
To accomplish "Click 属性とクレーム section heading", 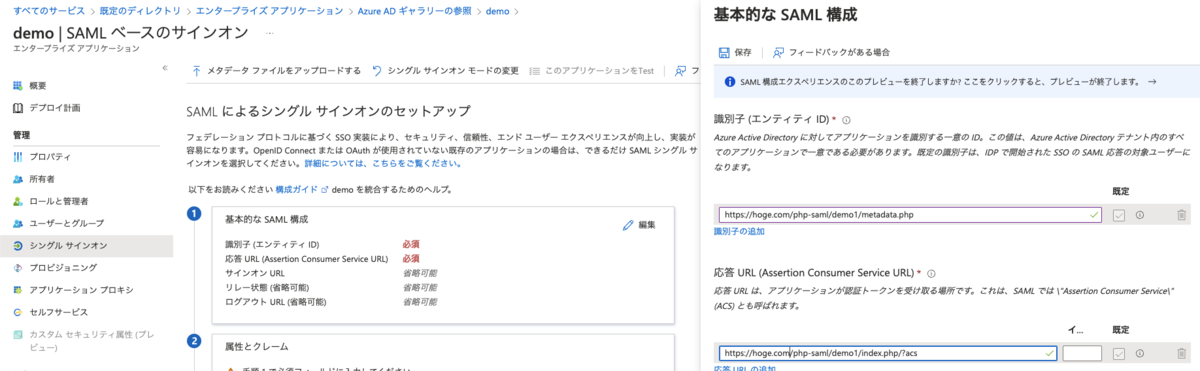I will pyautogui.click(x=258, y=346).
